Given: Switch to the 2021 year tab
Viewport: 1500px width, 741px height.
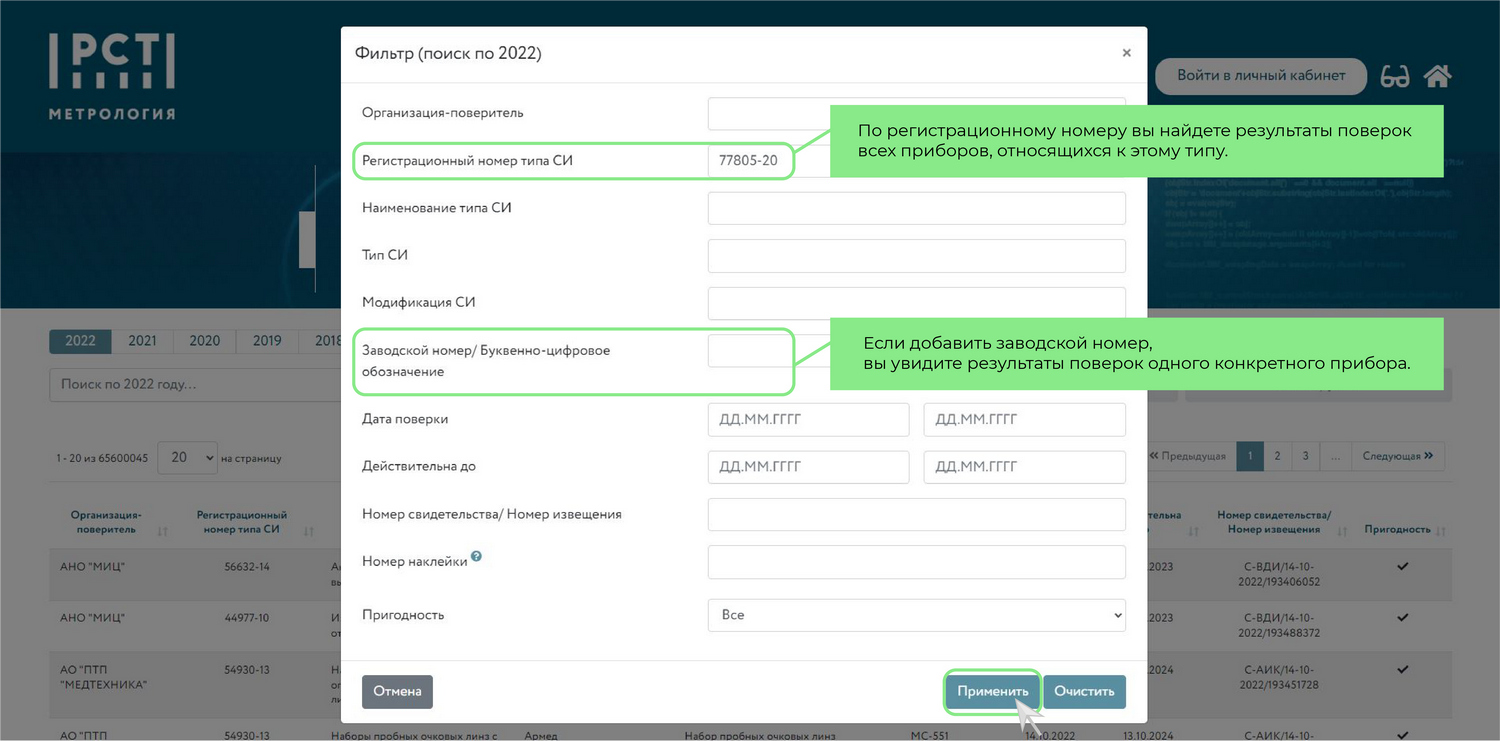Looking at the screenshot, I should 142,341.
